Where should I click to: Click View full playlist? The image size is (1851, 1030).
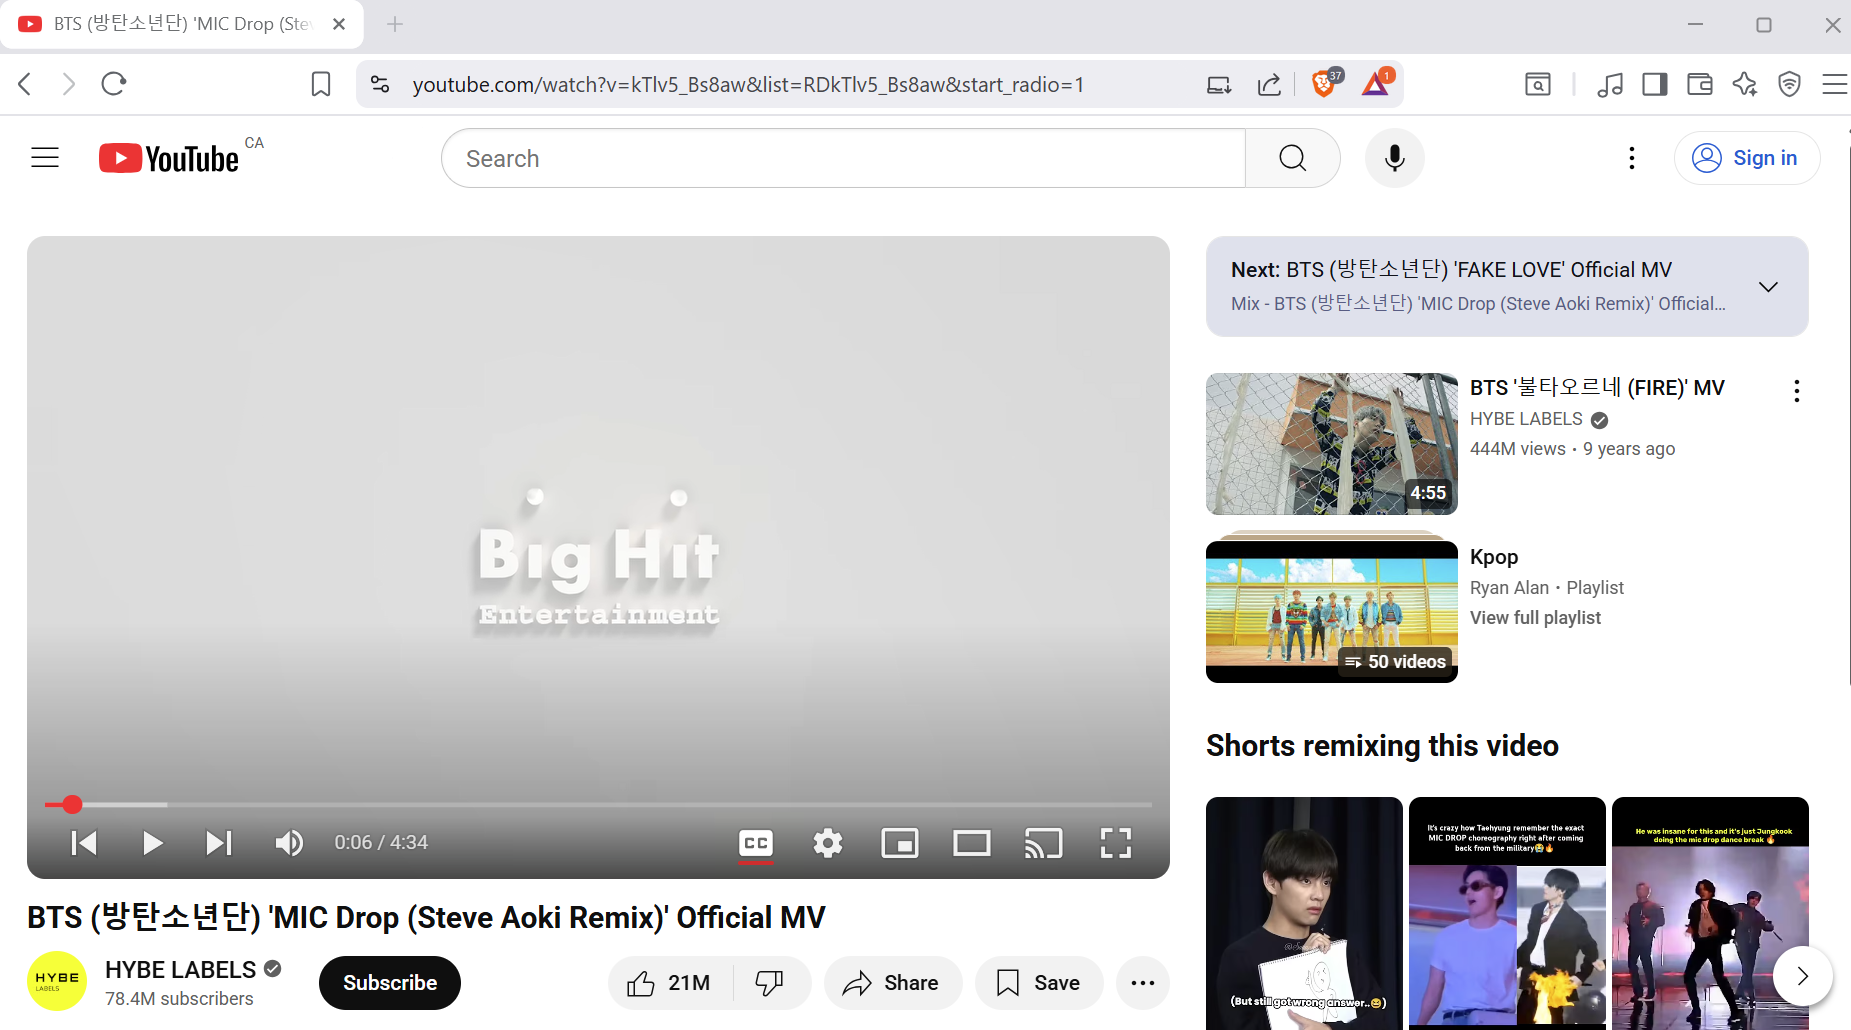[1535, 618]
